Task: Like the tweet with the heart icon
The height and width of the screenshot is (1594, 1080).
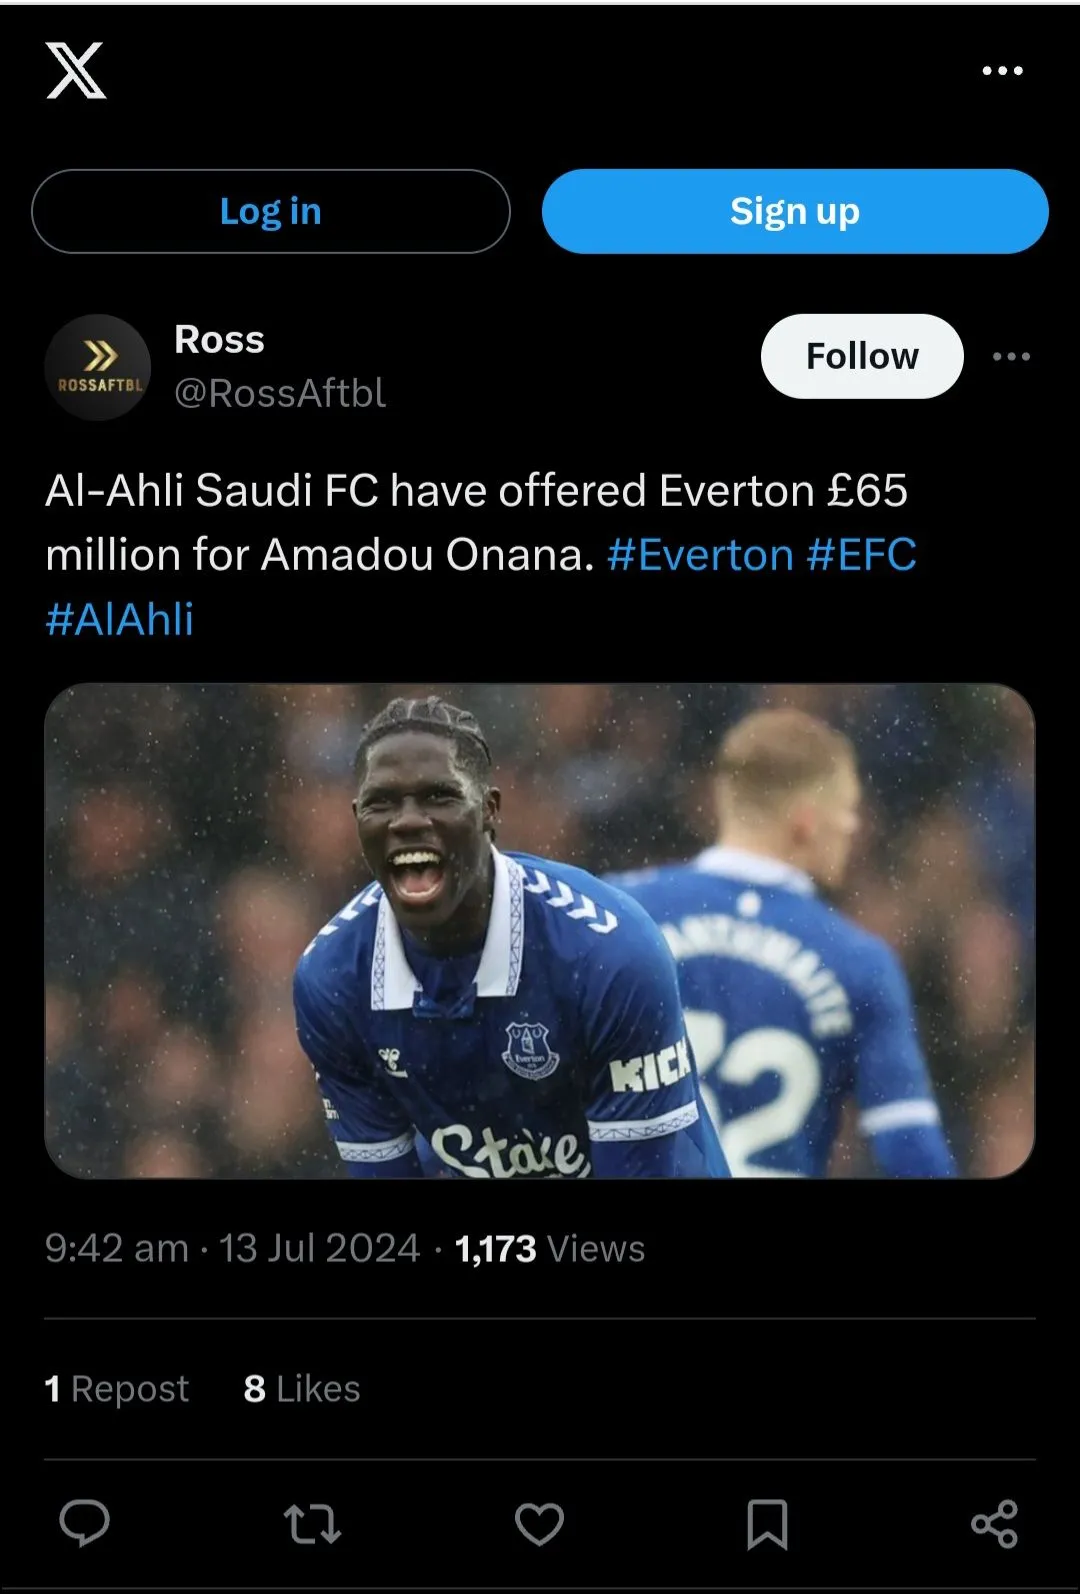Action: (540, 1524)
